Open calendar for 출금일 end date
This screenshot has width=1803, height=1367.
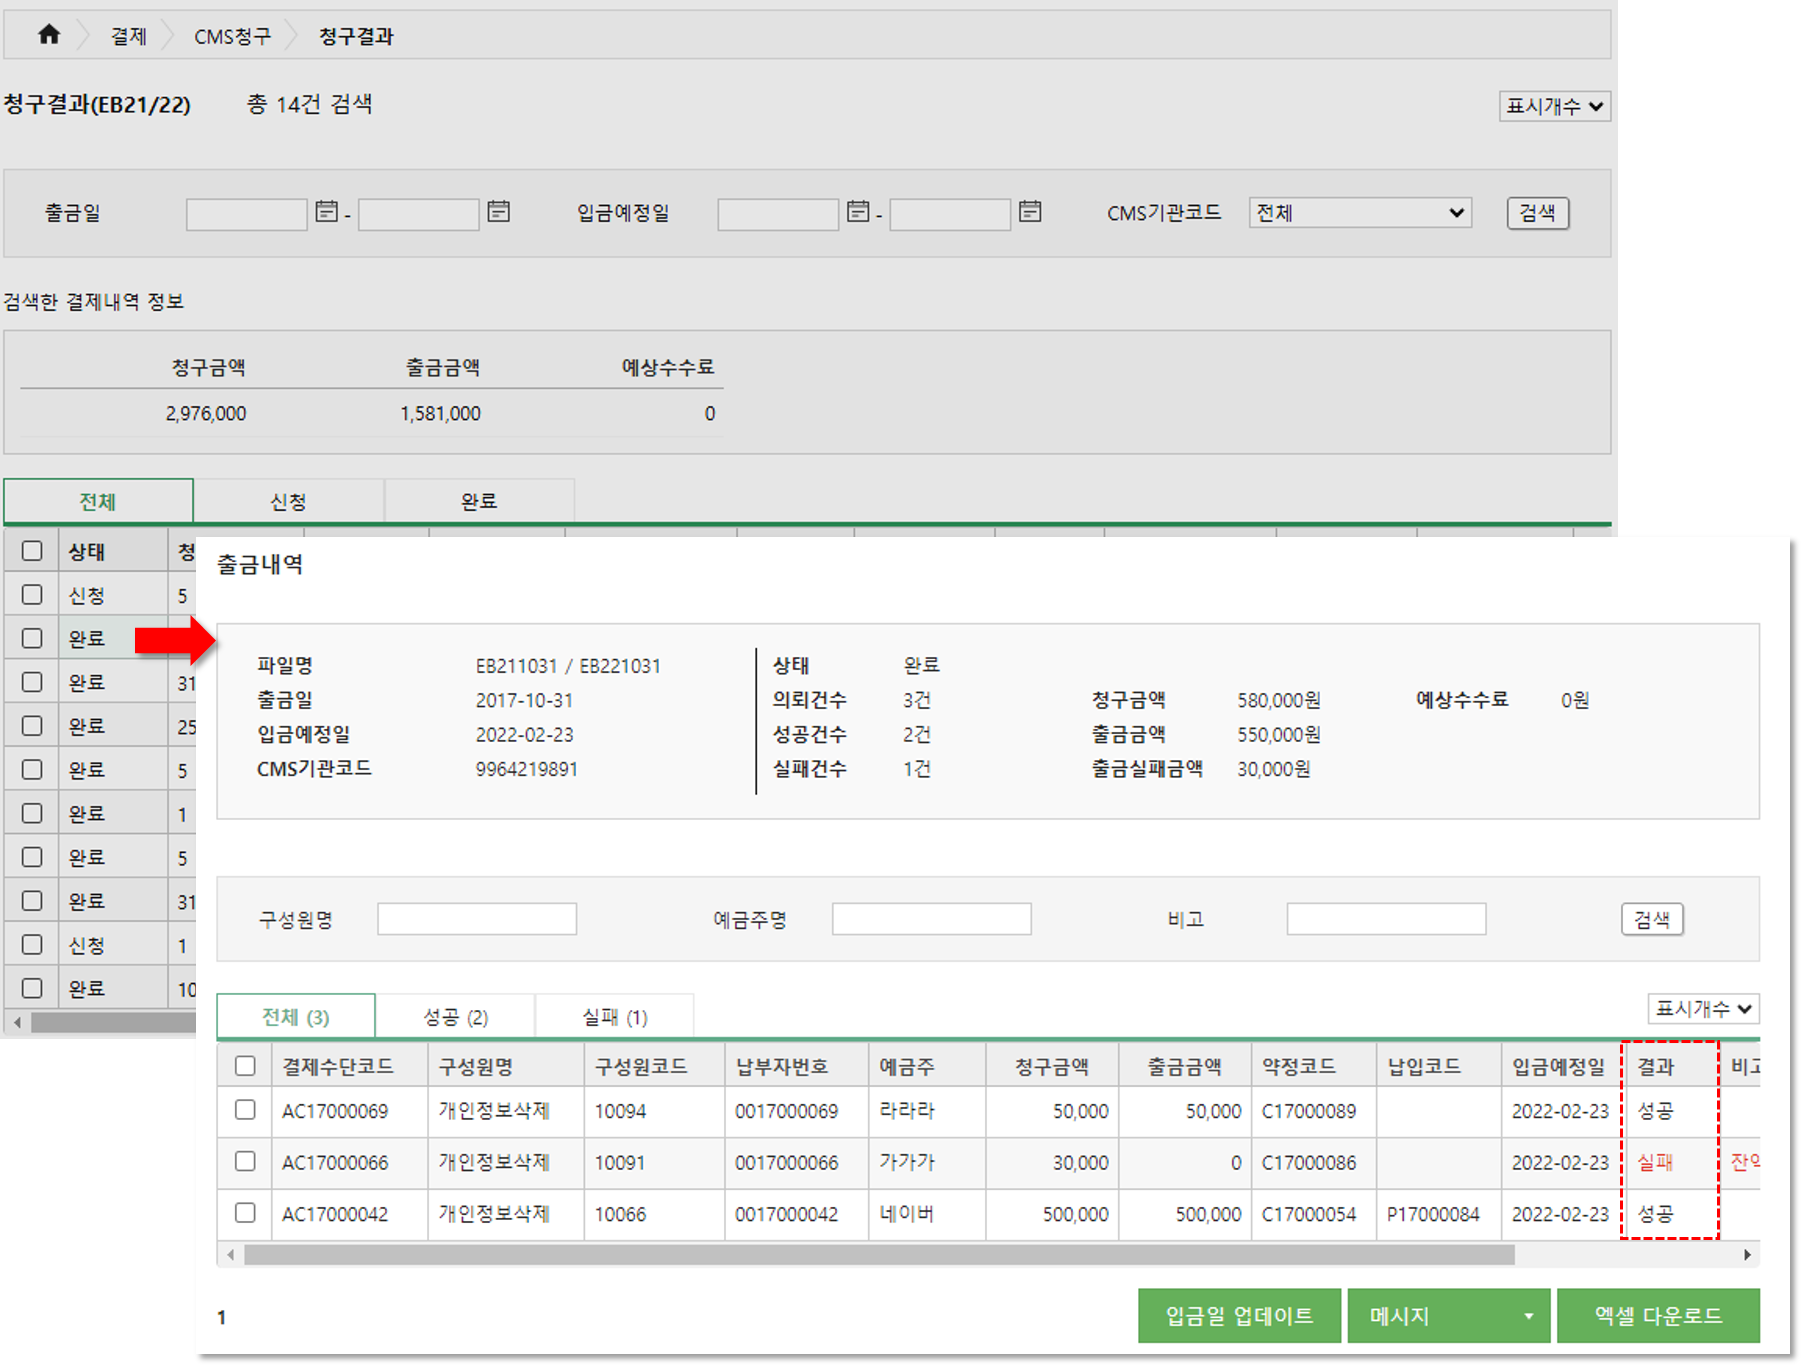498,212
